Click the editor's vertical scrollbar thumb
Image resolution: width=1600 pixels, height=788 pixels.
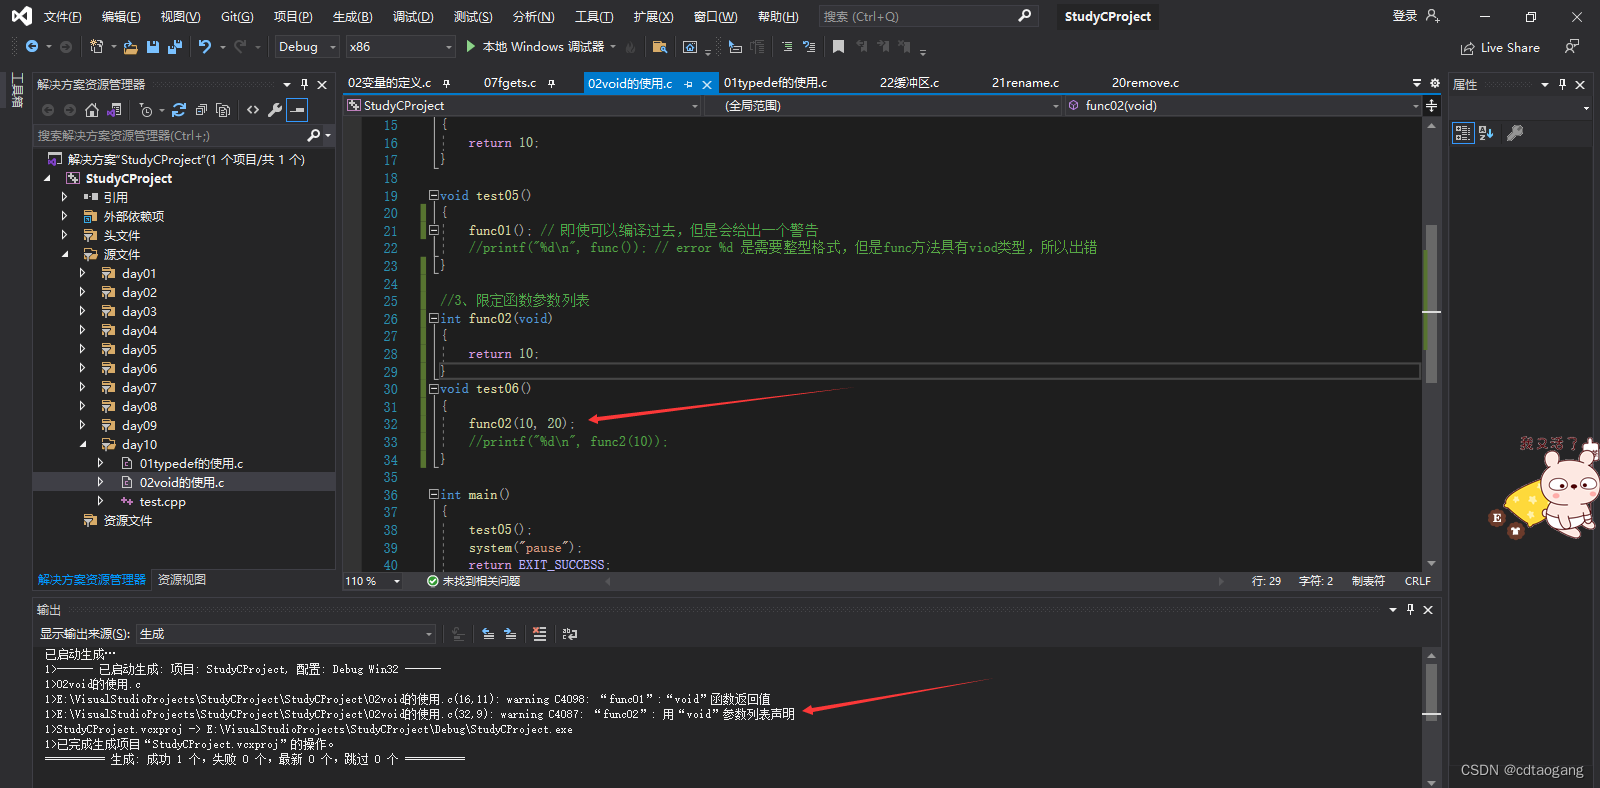(x=1432, y=304)
